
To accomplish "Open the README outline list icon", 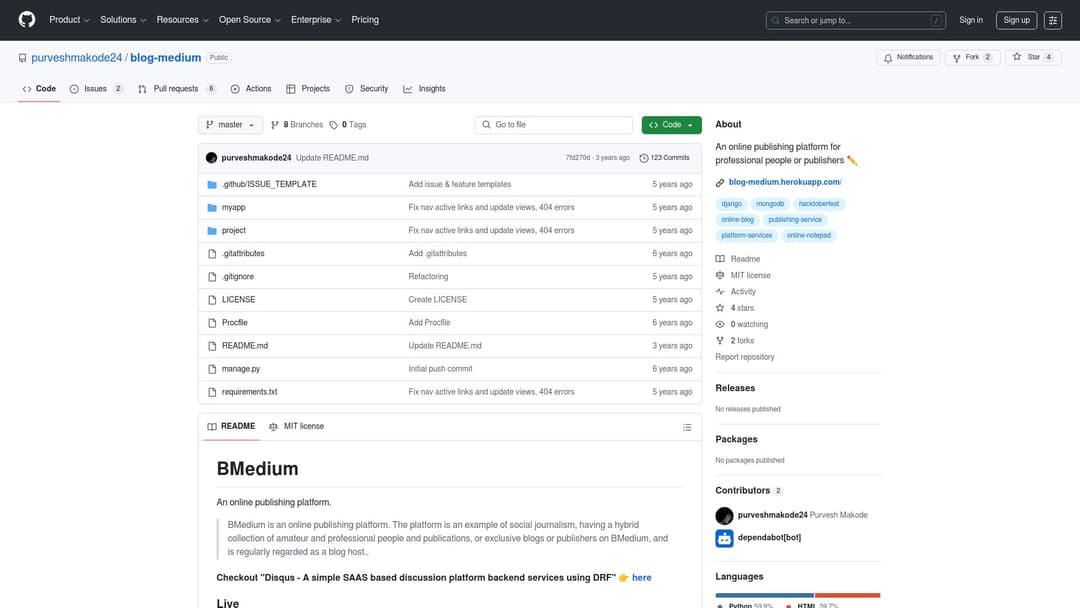I will [x=687, y=428].
